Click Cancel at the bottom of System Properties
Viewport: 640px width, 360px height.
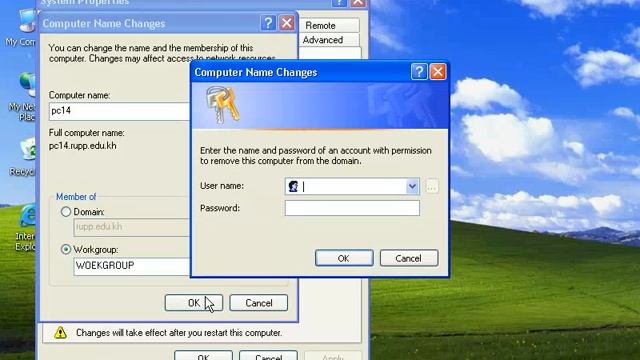[x=269, y=355]
